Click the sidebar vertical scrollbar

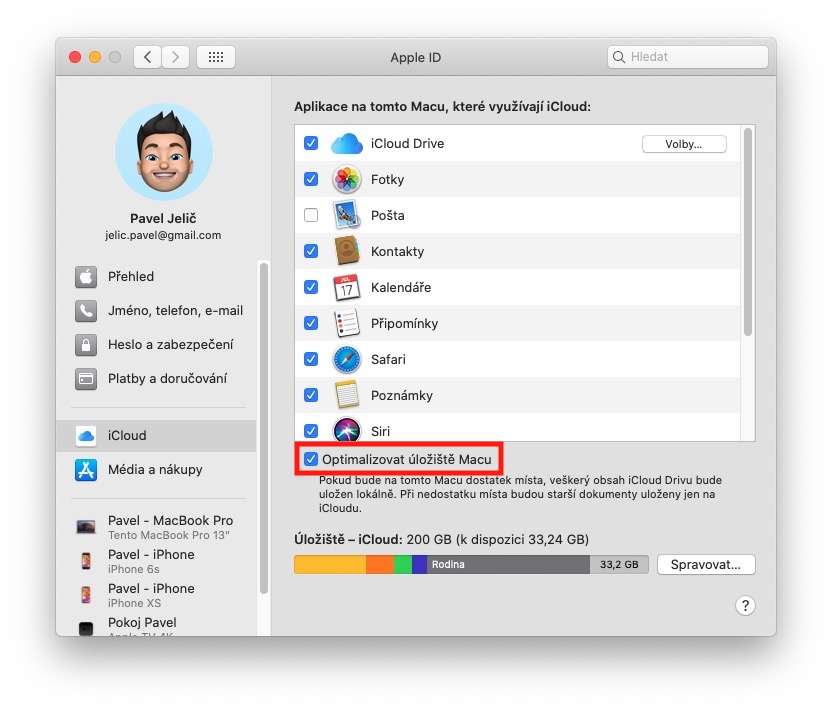click(264, 428)
